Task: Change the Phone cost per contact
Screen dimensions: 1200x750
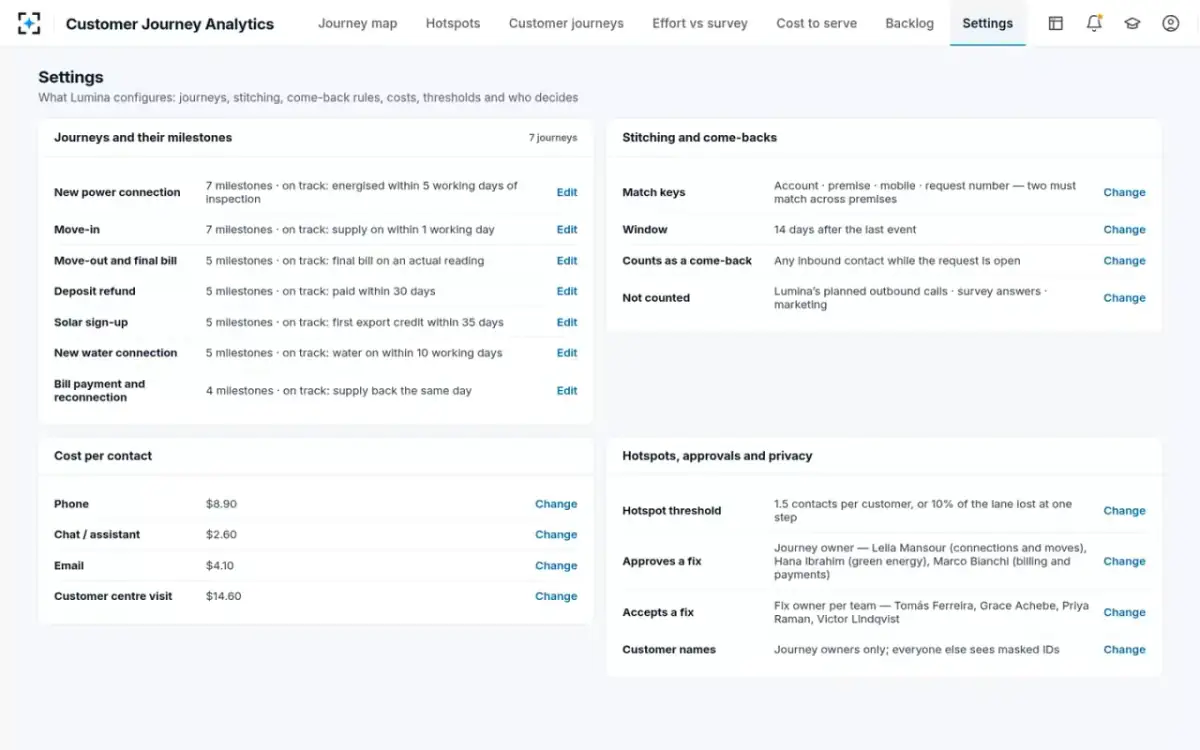Action: [x=556, y=504]
